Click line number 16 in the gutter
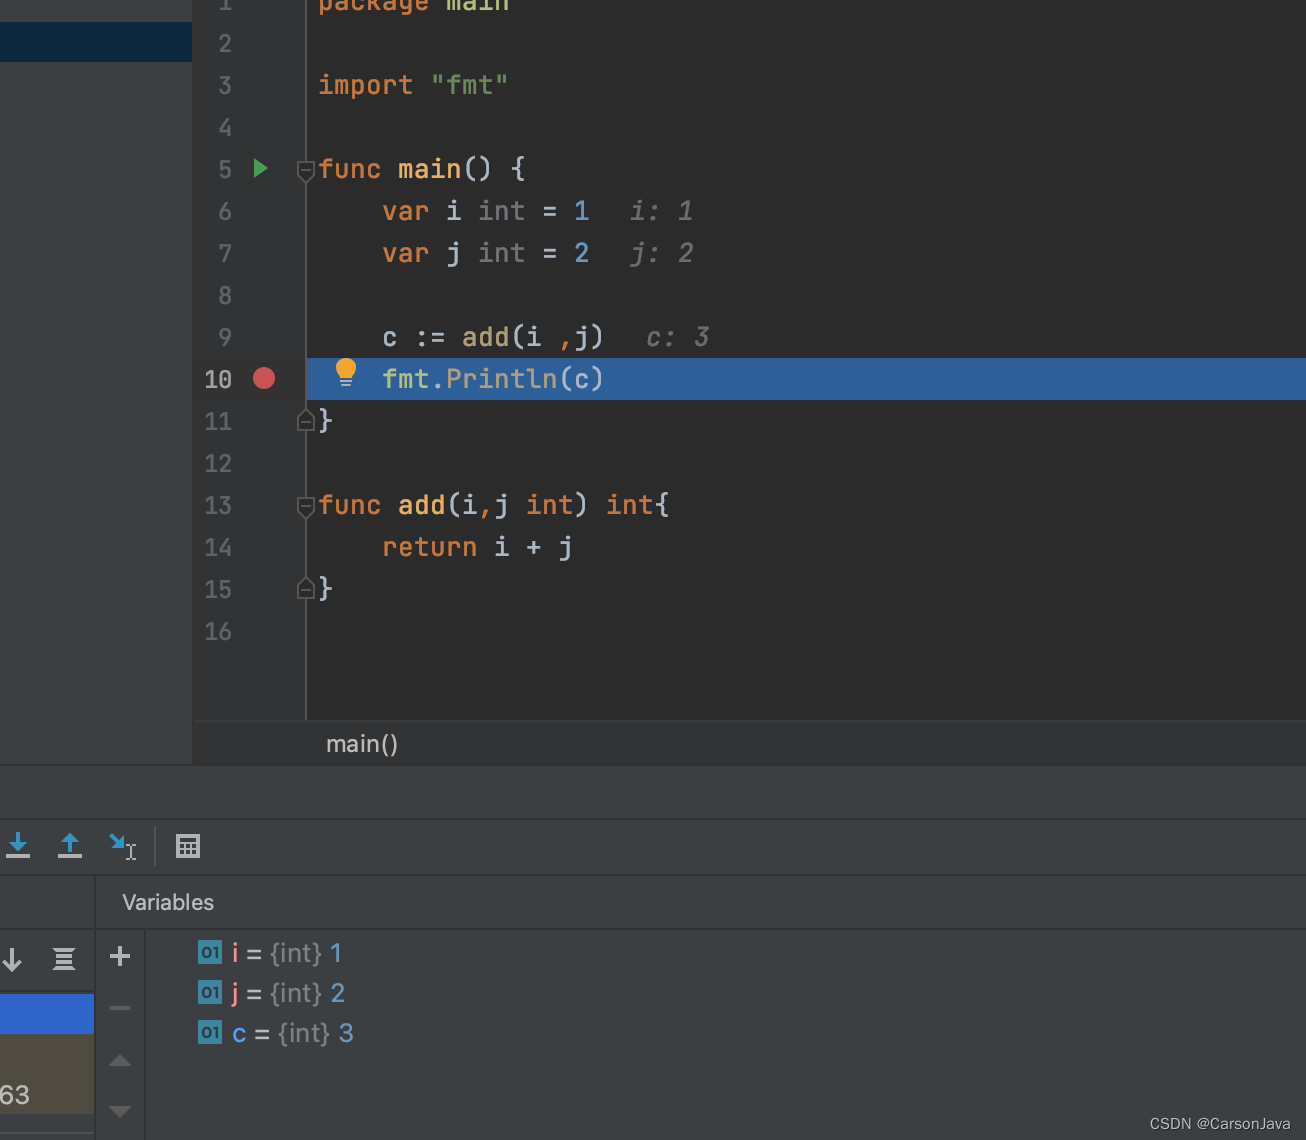1306x1140 pixels. click(x=218, y=631)
